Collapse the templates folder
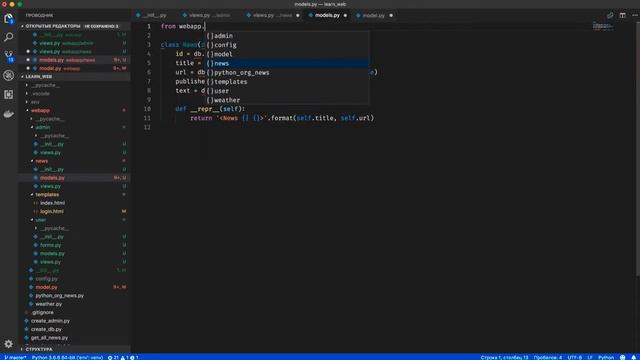 pos(75,195)
